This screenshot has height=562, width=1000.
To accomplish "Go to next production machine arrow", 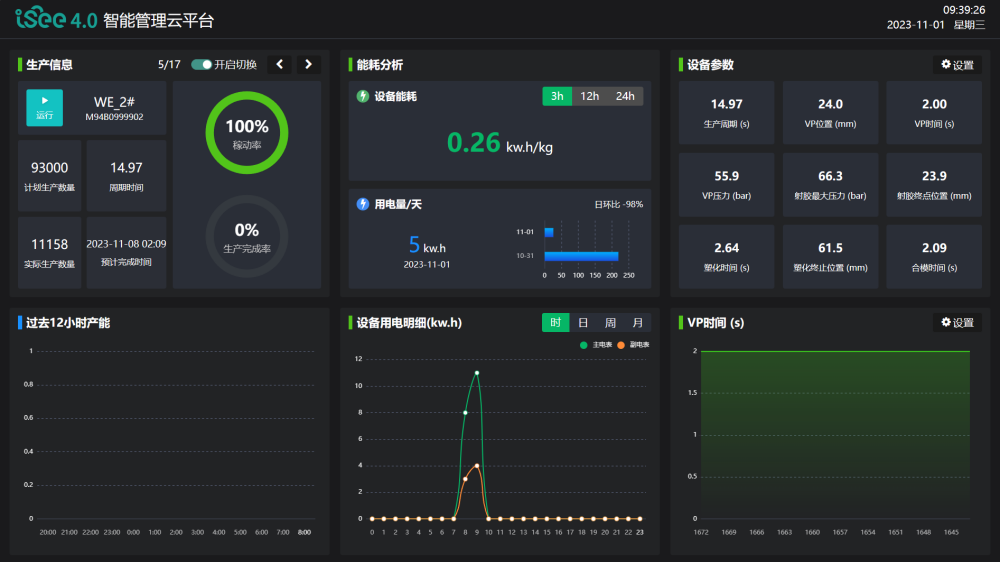I will (308, 65).
